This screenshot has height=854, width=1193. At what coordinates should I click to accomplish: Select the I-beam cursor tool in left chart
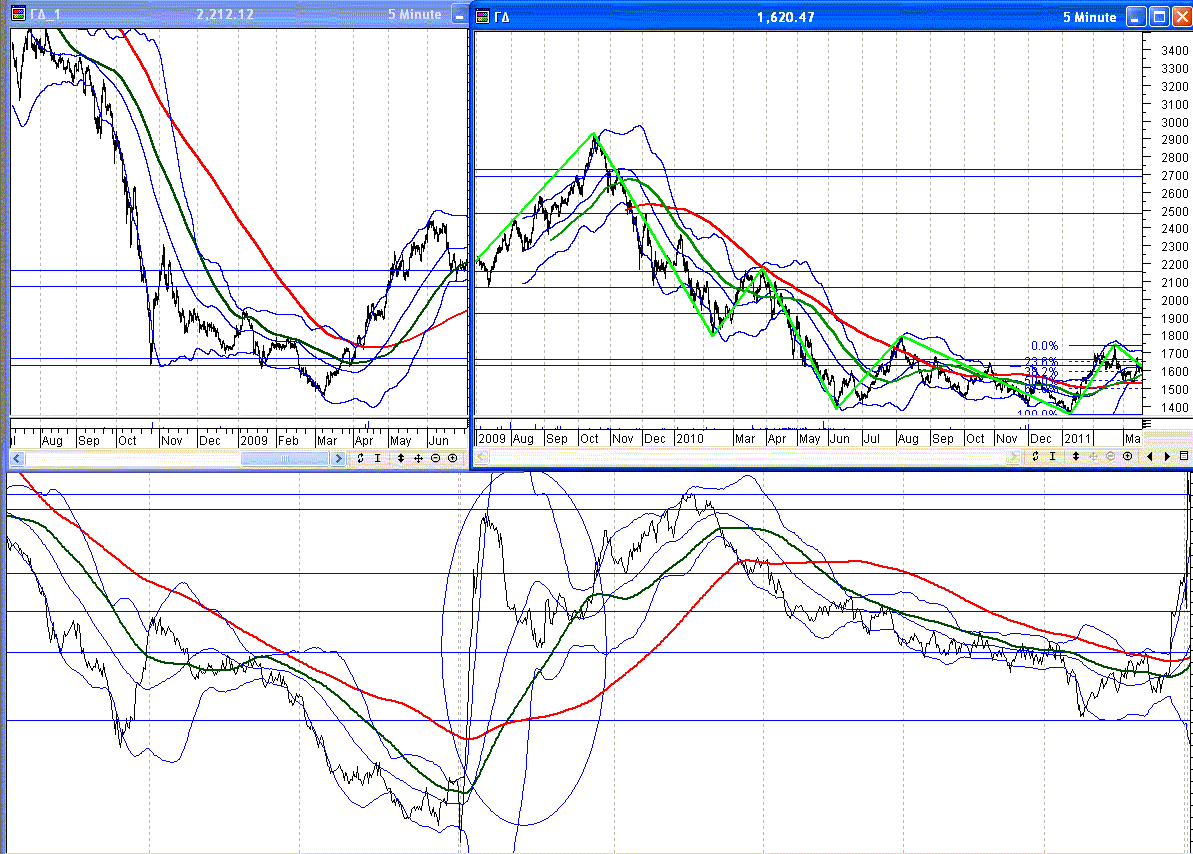[378, 458]
